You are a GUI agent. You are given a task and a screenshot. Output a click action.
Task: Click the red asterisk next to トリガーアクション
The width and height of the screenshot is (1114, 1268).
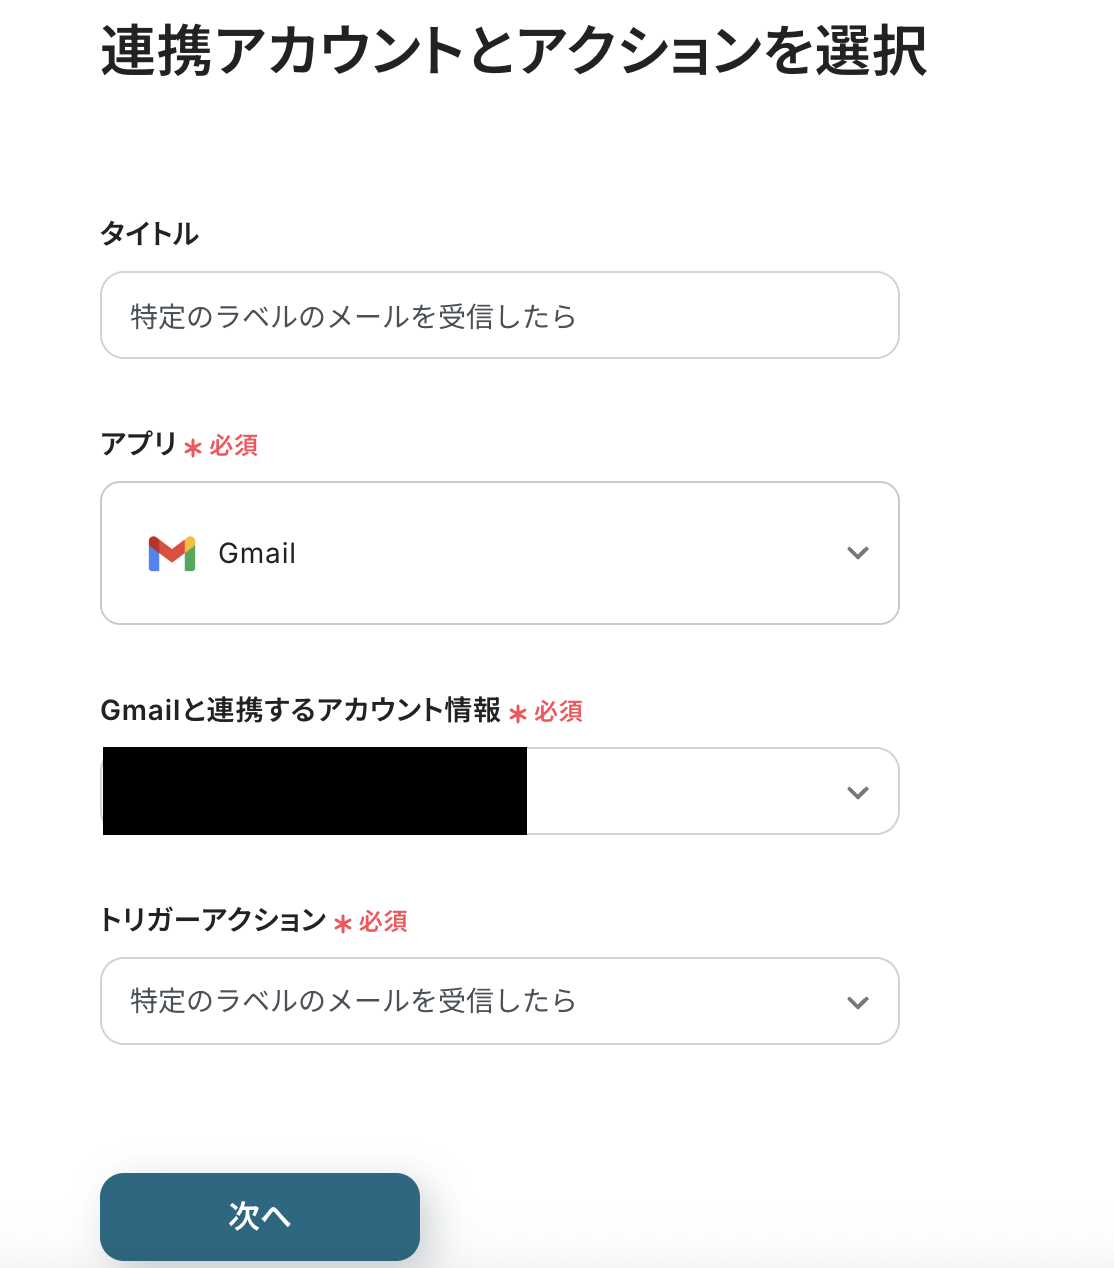[x=343, y=923]
